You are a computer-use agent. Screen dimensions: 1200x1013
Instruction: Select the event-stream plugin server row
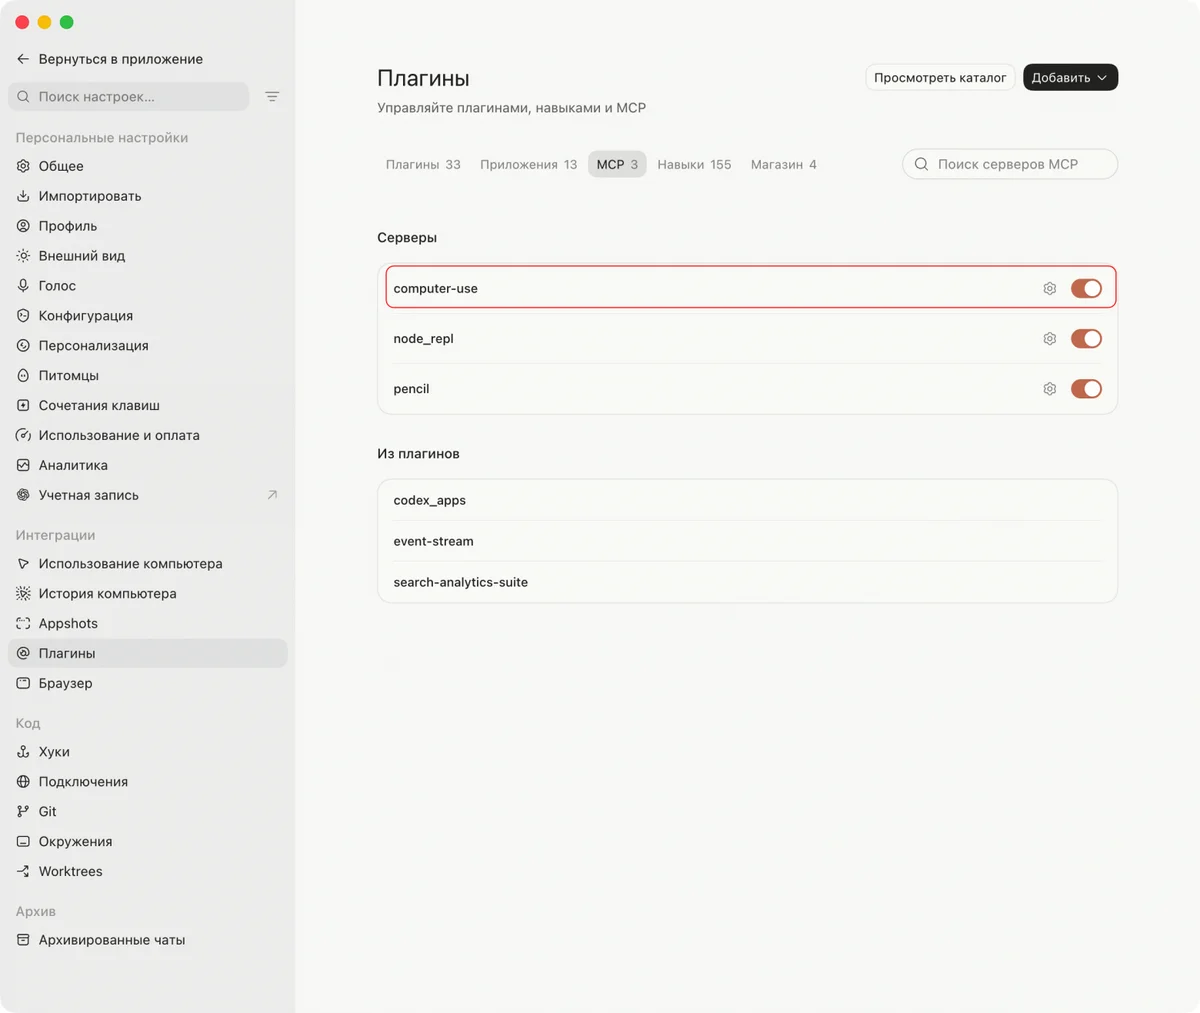747,541
